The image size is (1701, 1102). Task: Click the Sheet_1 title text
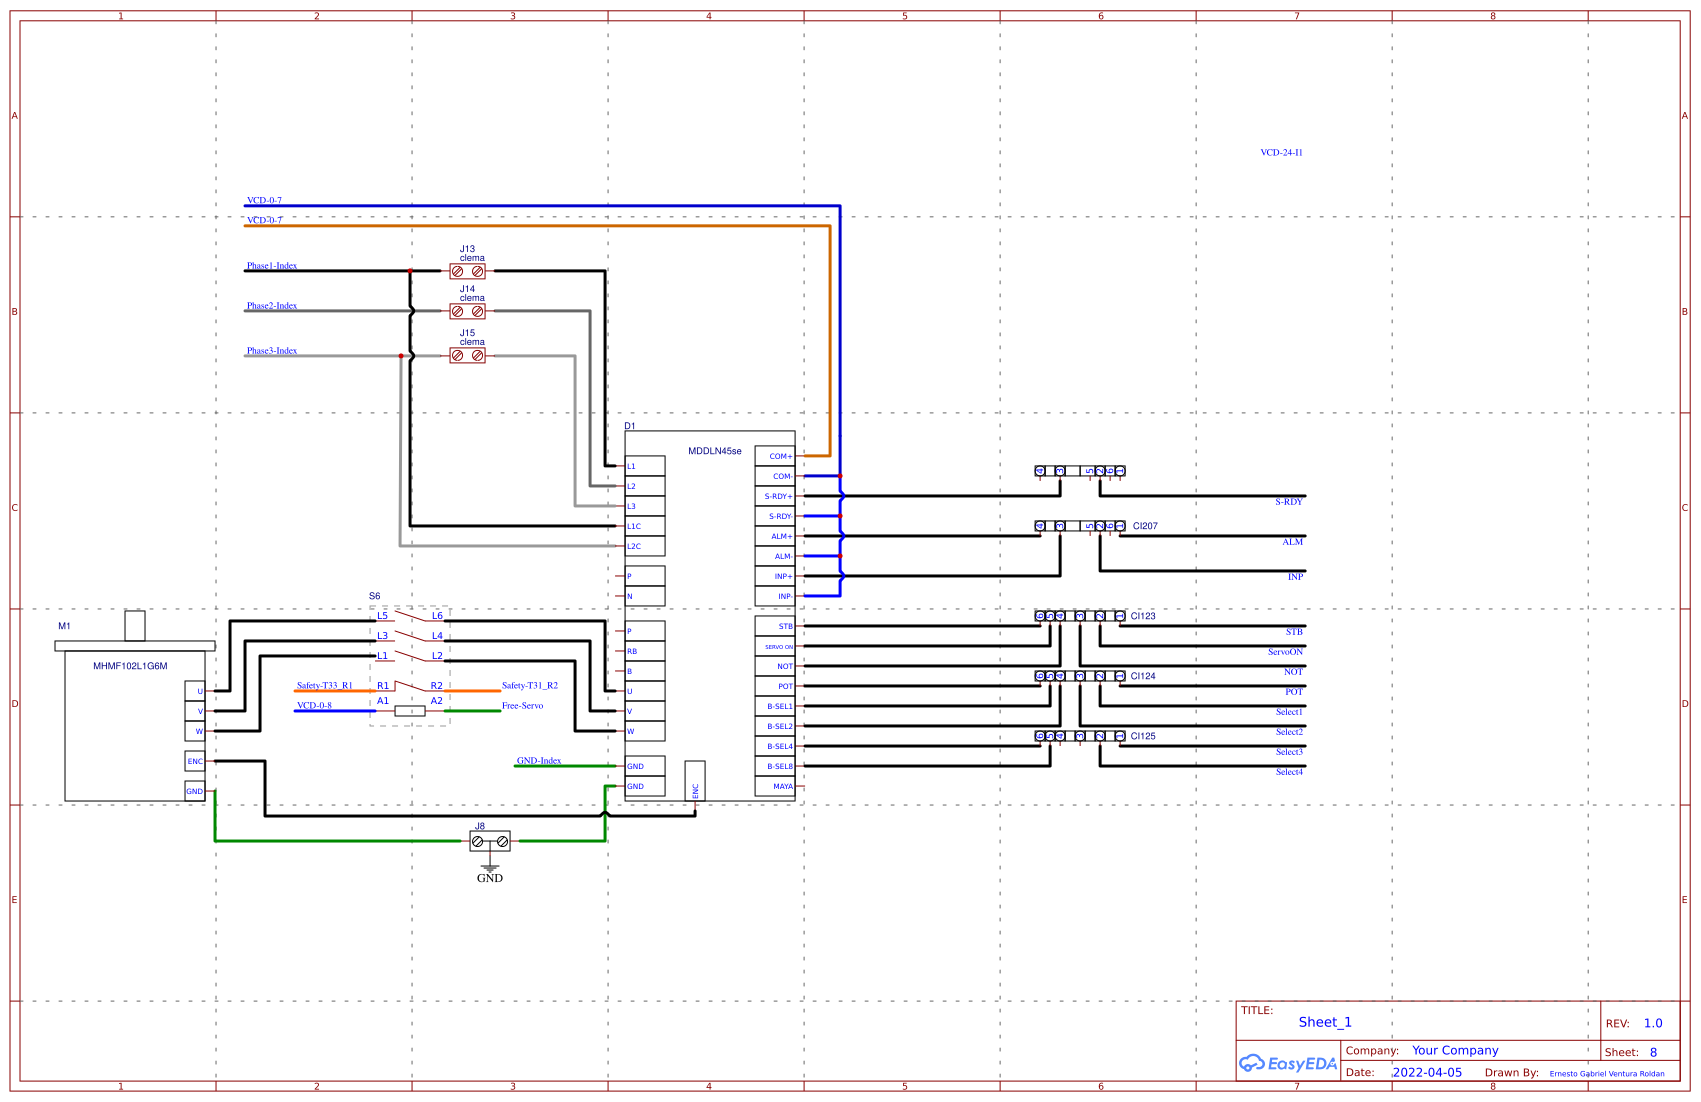pos(1325,1022)
